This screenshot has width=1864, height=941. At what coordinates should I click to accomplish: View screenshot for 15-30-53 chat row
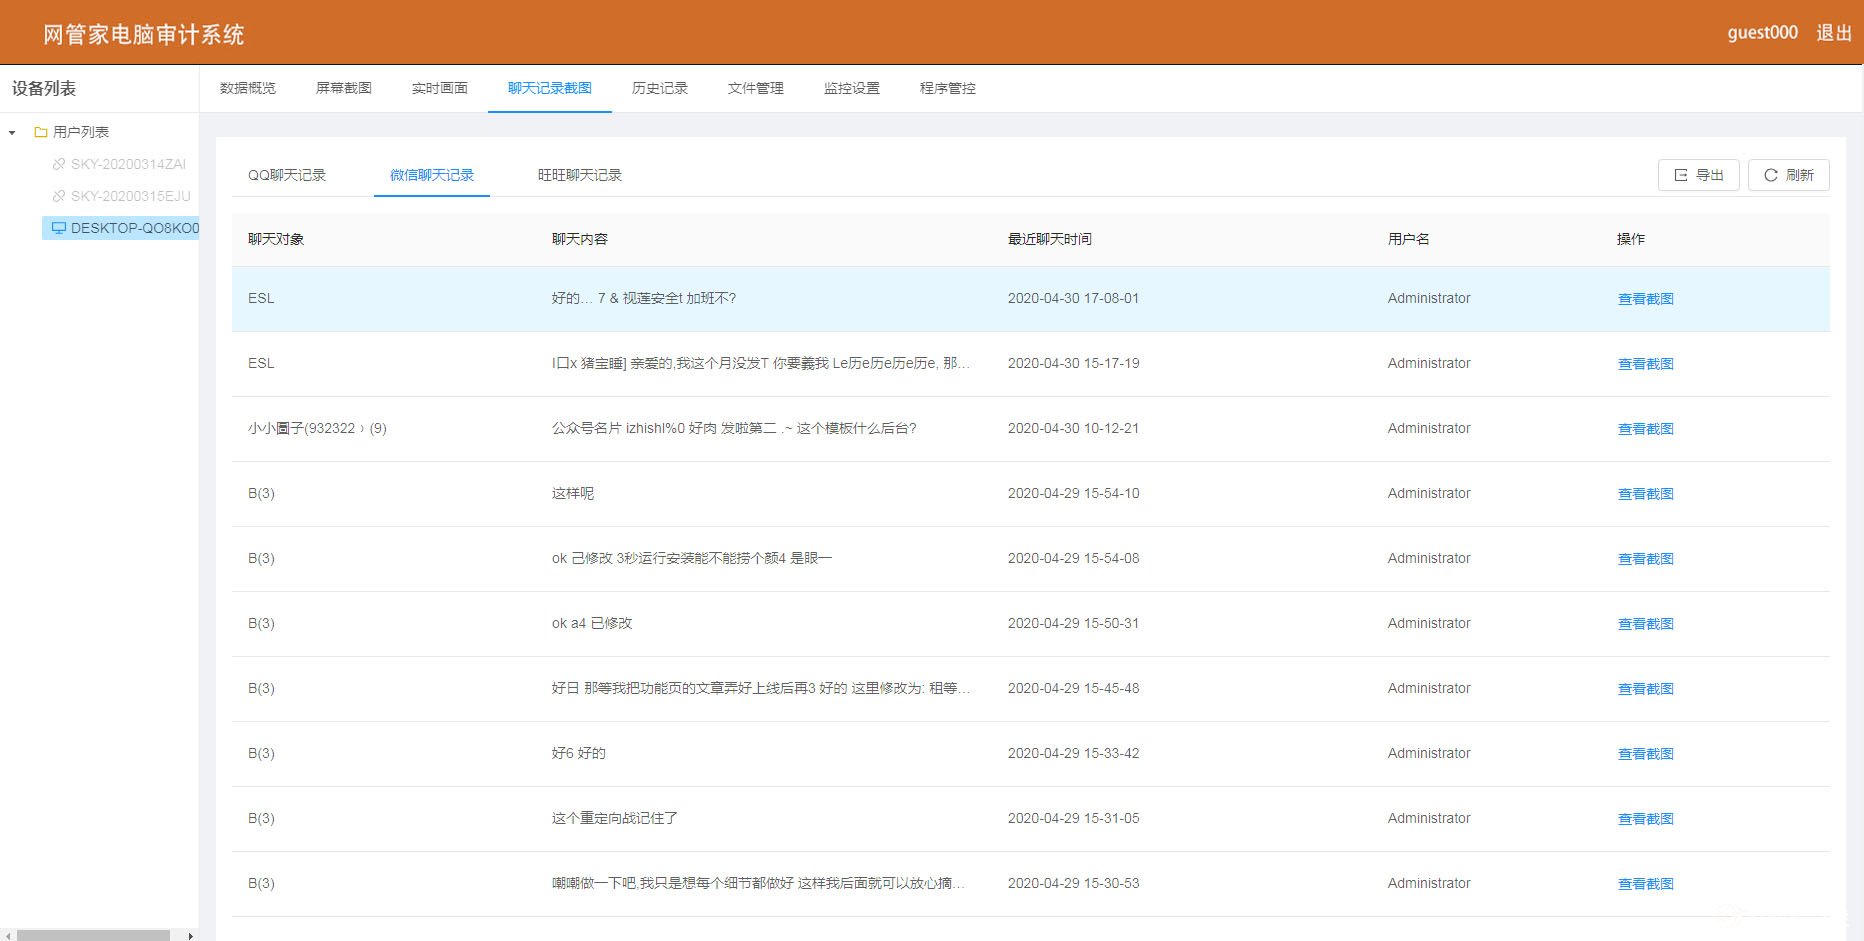point(1646,884)
